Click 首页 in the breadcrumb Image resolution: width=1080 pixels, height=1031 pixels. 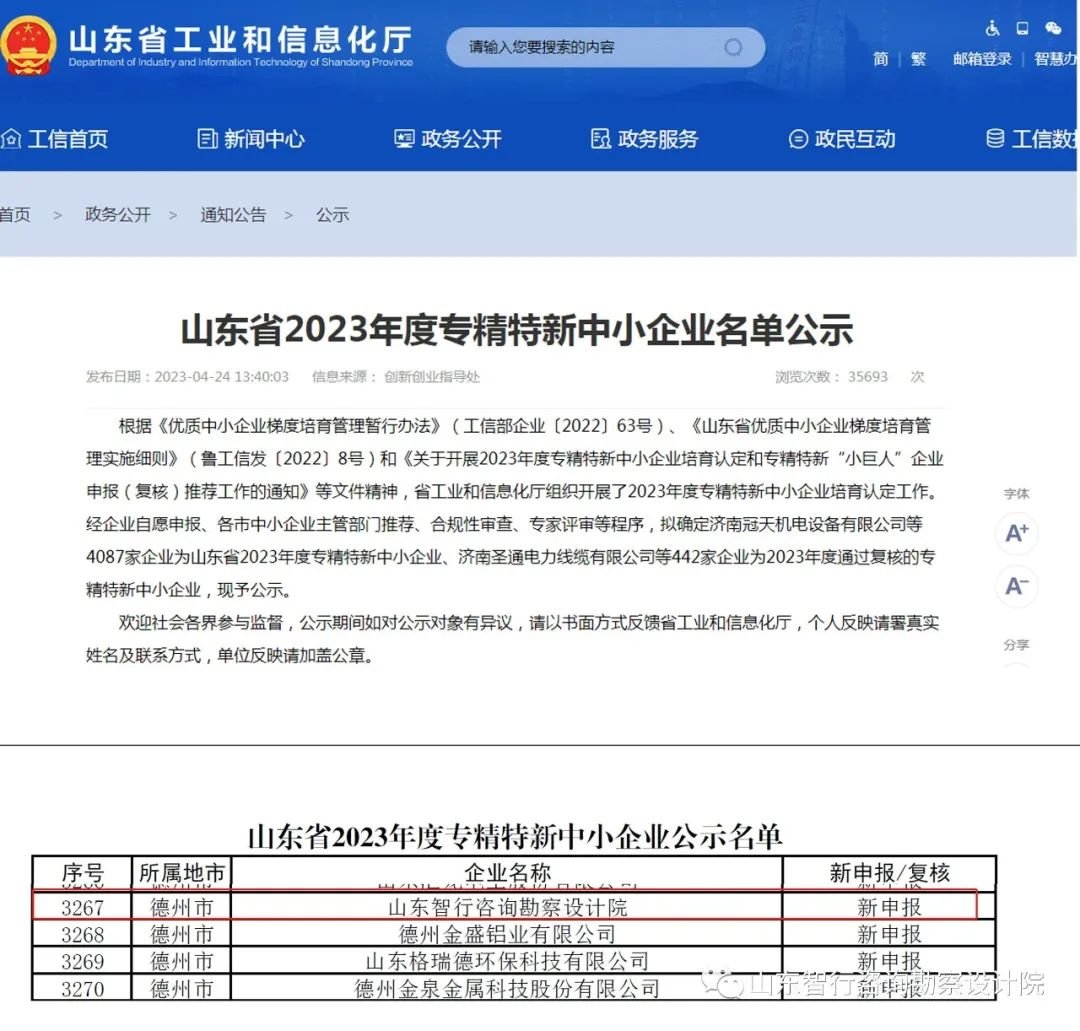(x=15, y=215)
